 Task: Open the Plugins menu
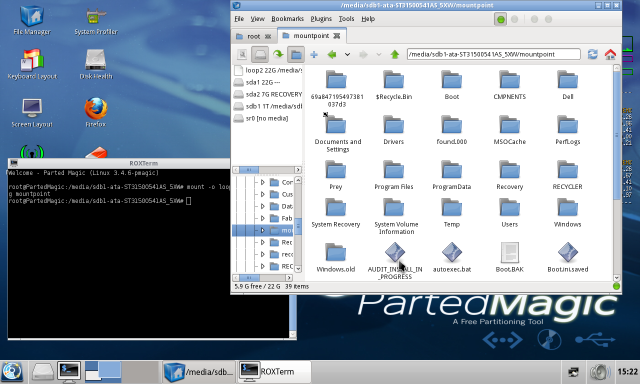point(321,19)
